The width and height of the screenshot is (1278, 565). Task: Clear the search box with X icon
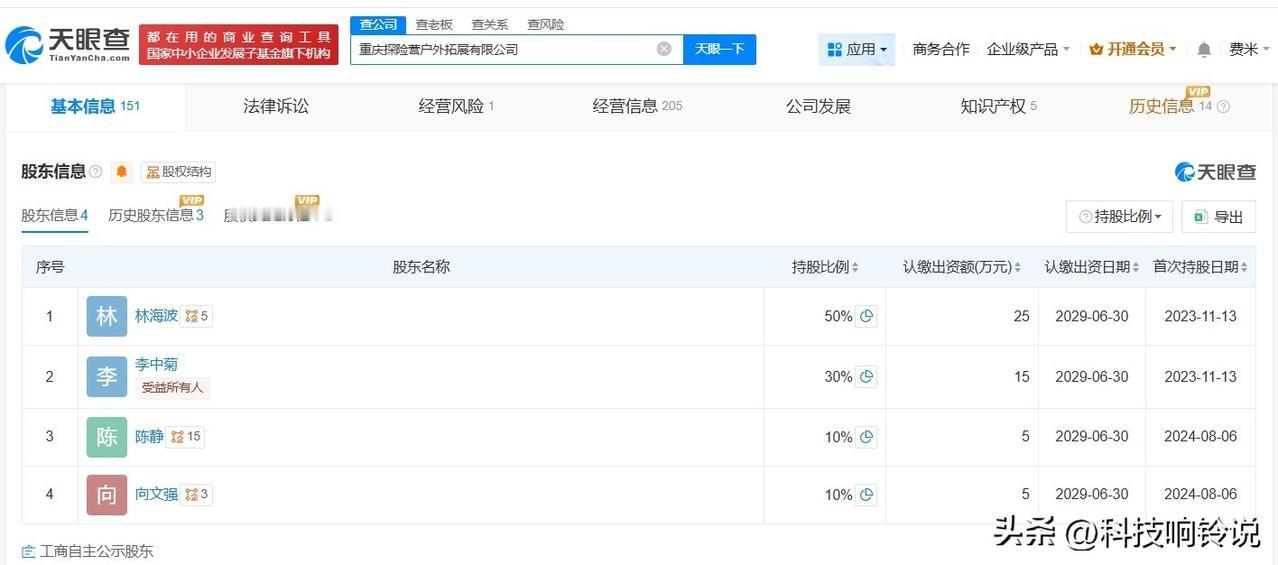pyautogui.click(x=664, y=49)
